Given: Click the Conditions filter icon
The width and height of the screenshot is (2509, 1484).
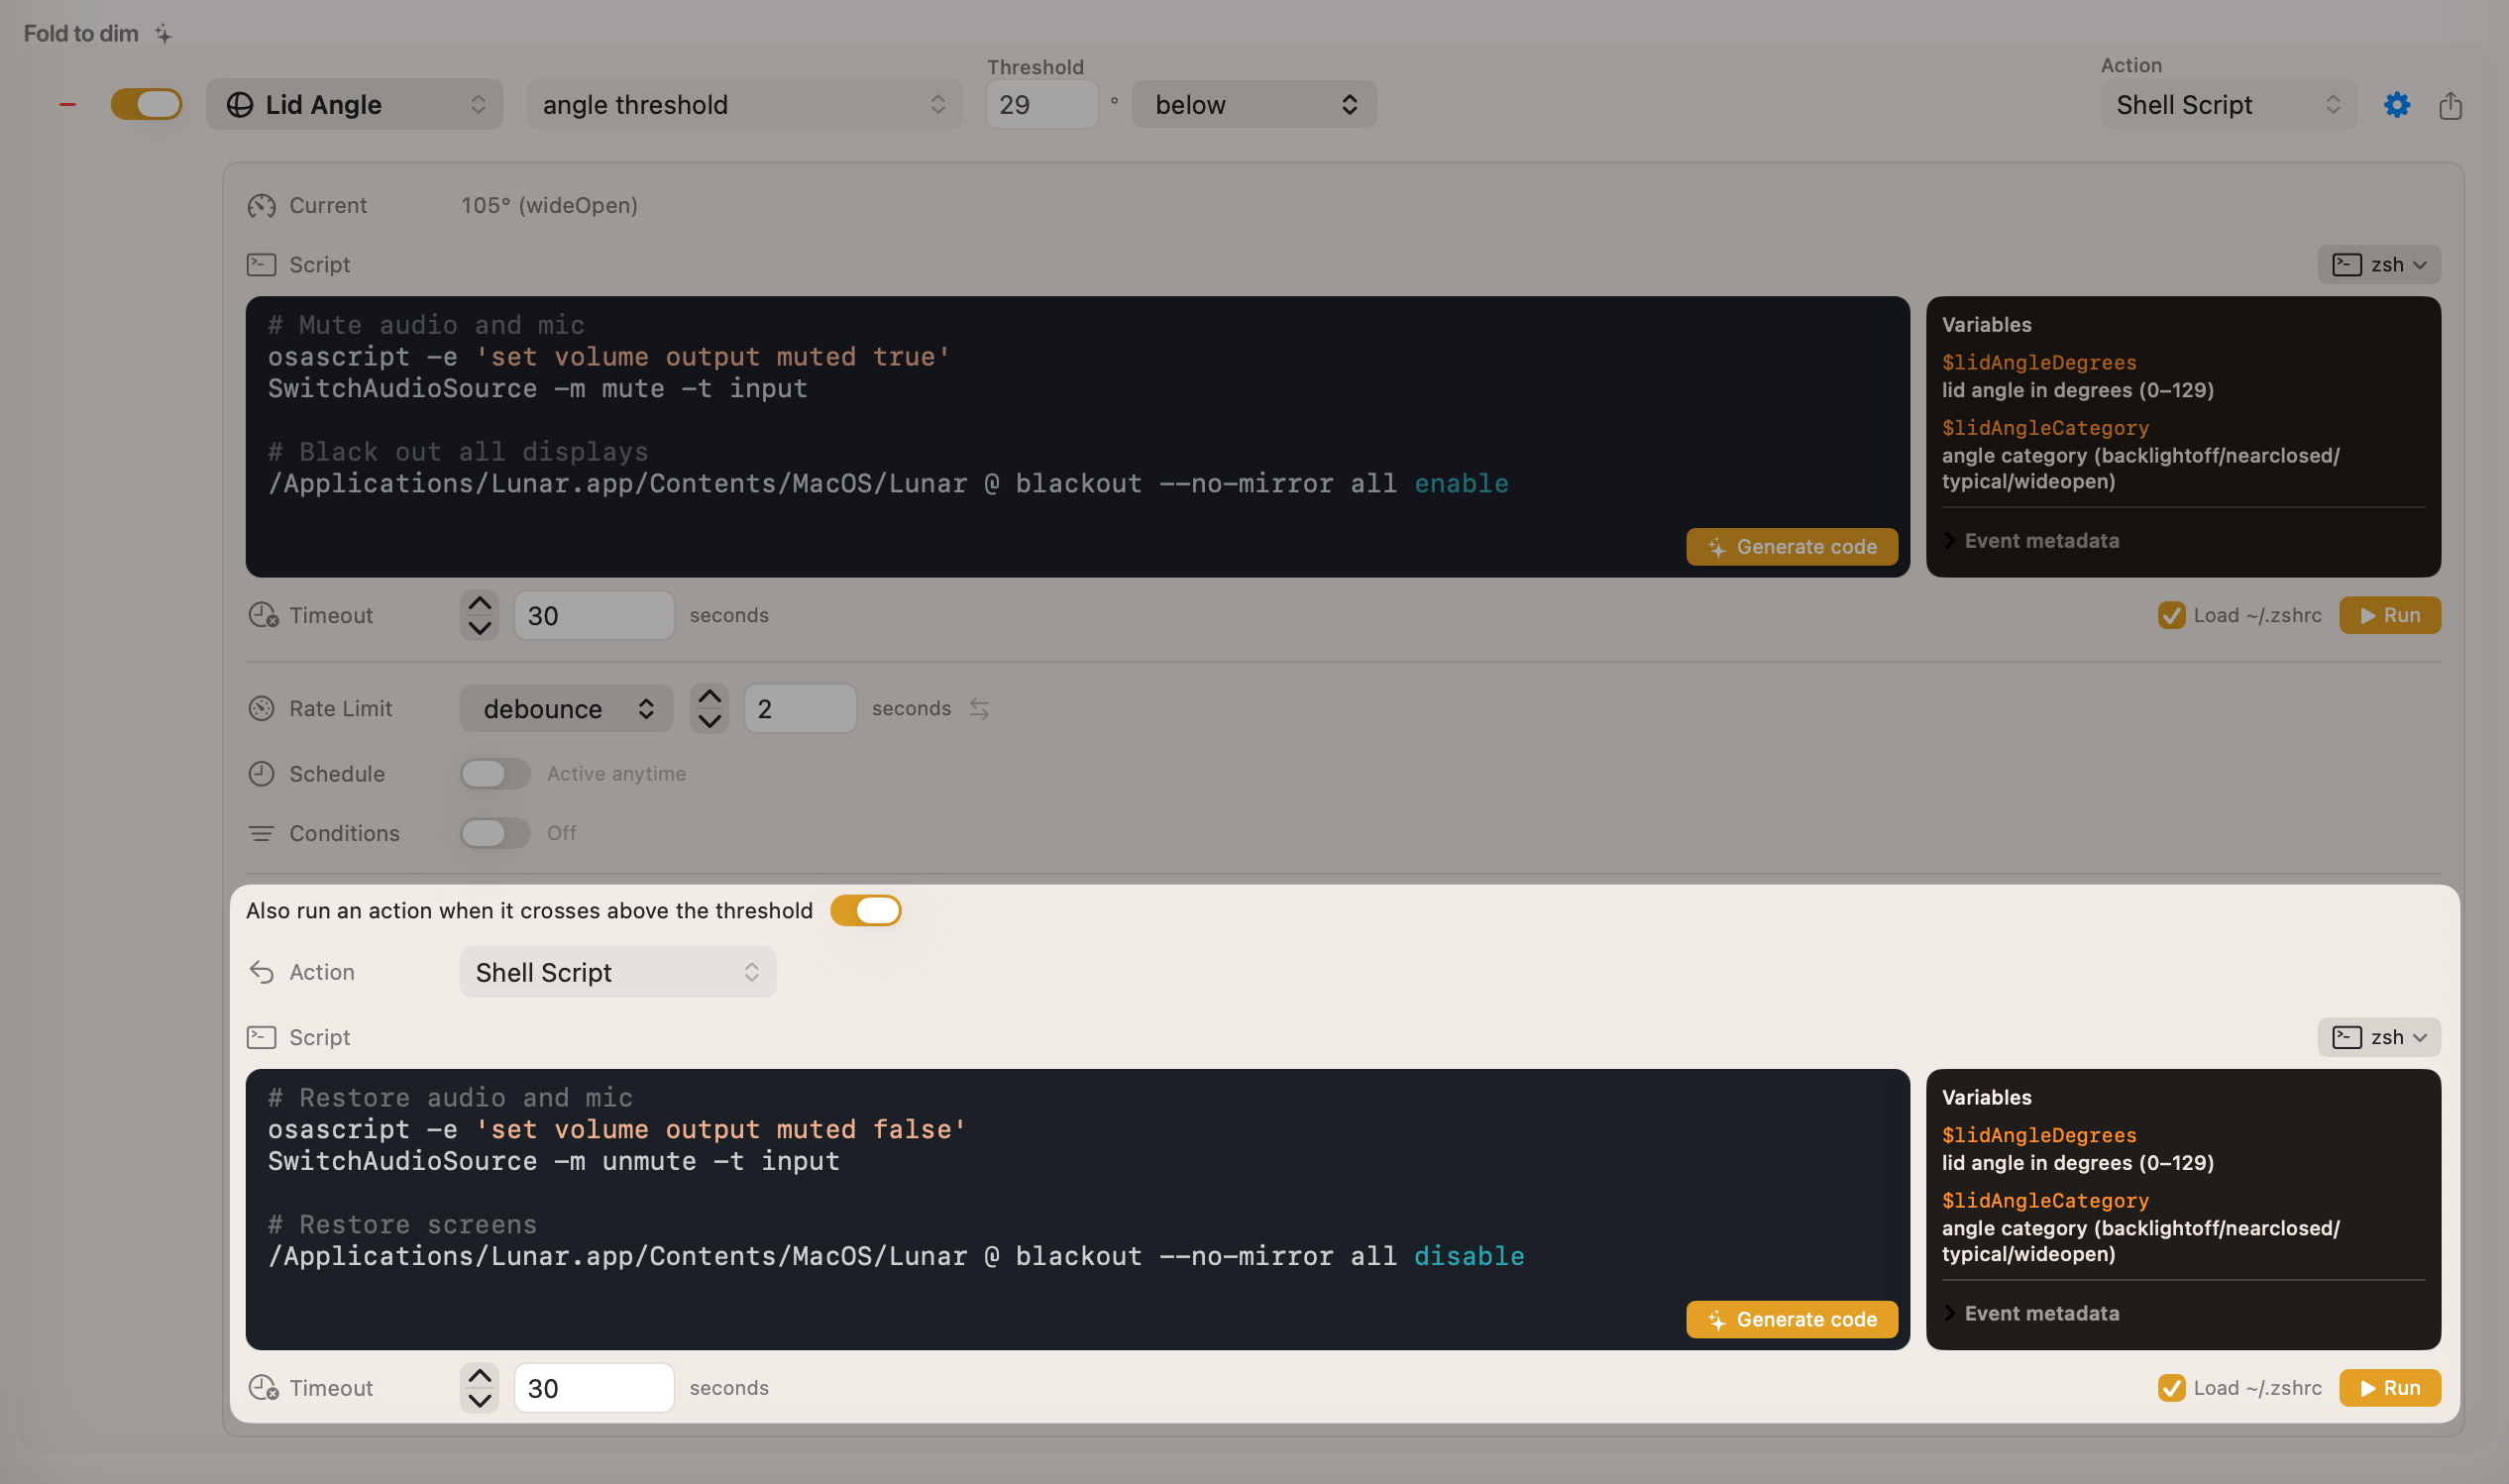Looking at the screenshot, I should (262, 833).
